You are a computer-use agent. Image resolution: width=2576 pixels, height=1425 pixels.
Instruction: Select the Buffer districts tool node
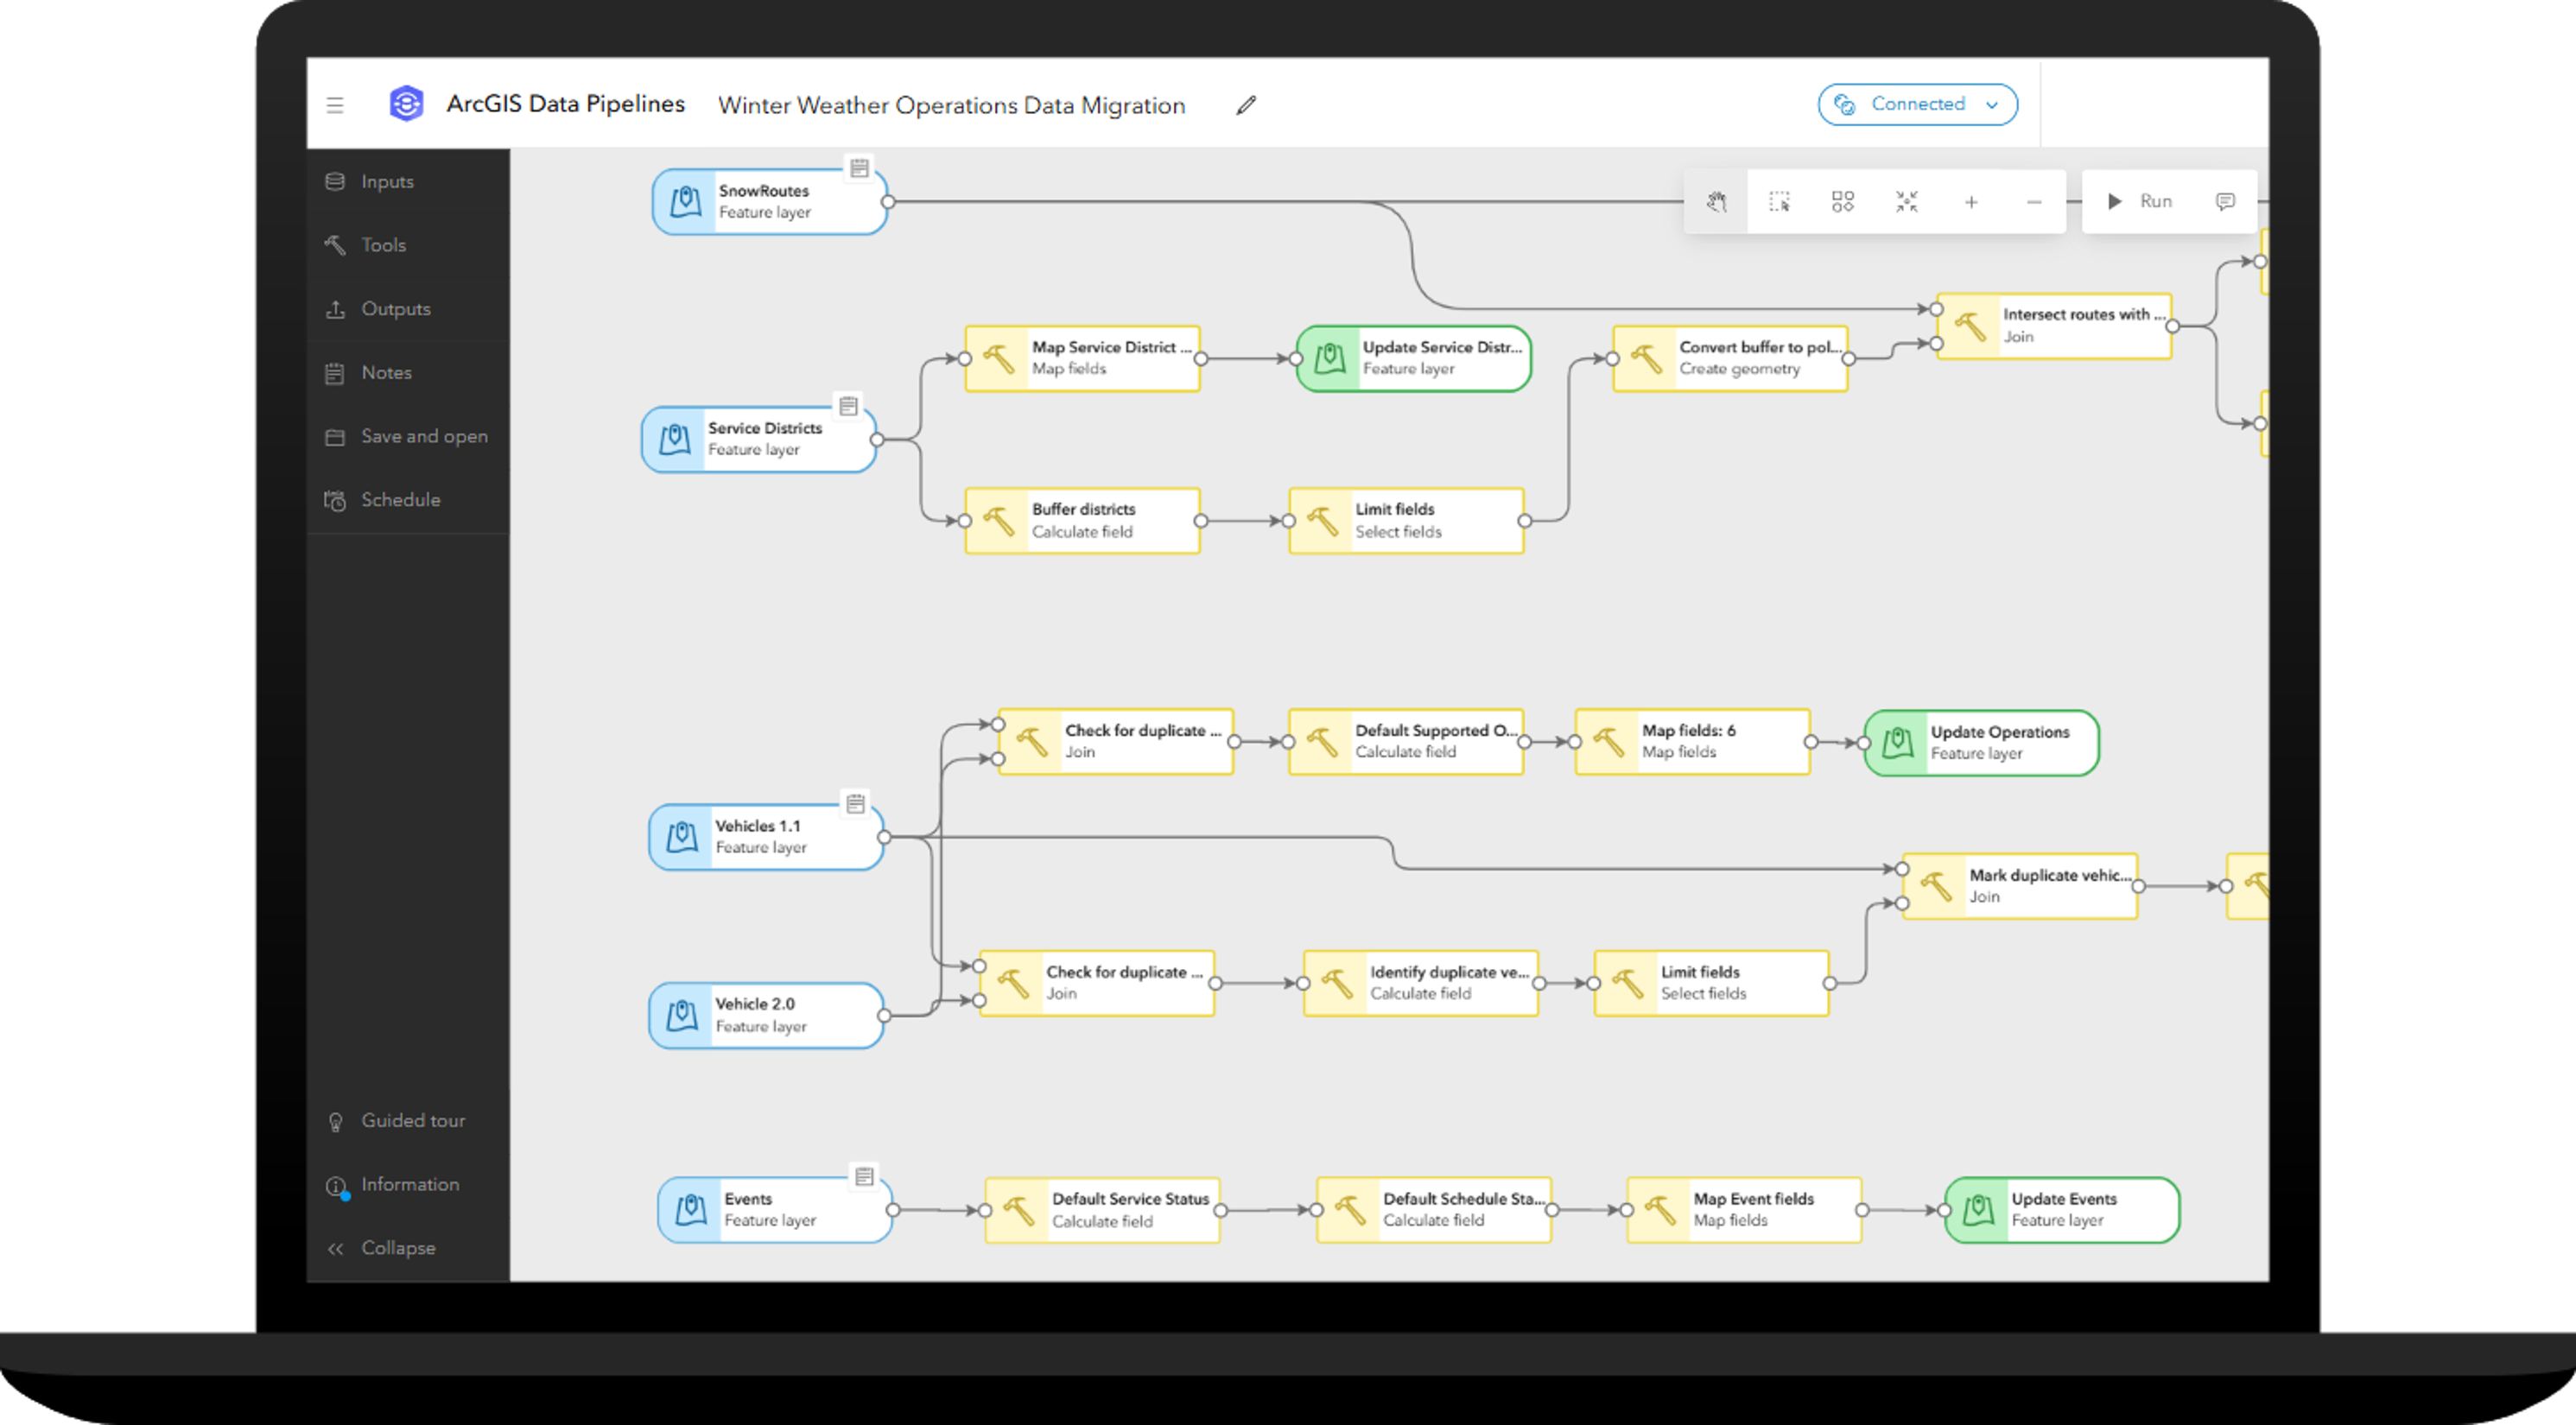(1083, 521)
